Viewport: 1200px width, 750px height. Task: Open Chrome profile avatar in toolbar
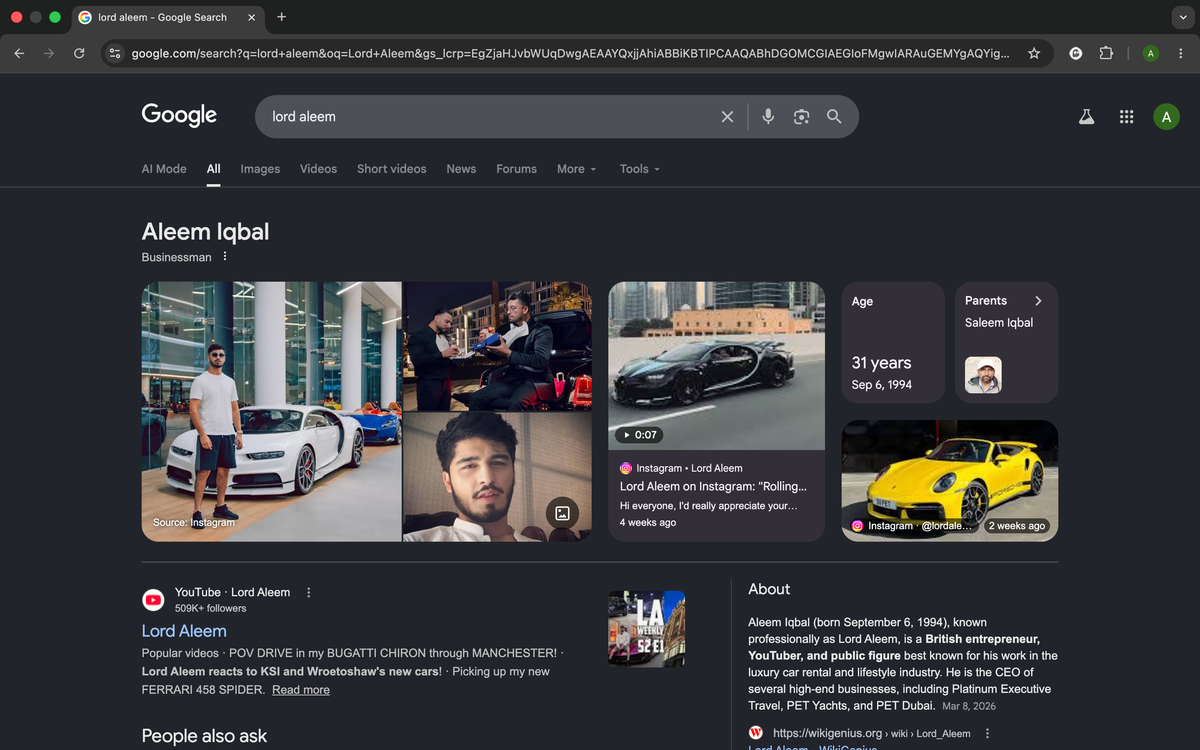pyautogui.click(x=1151, y=53)
